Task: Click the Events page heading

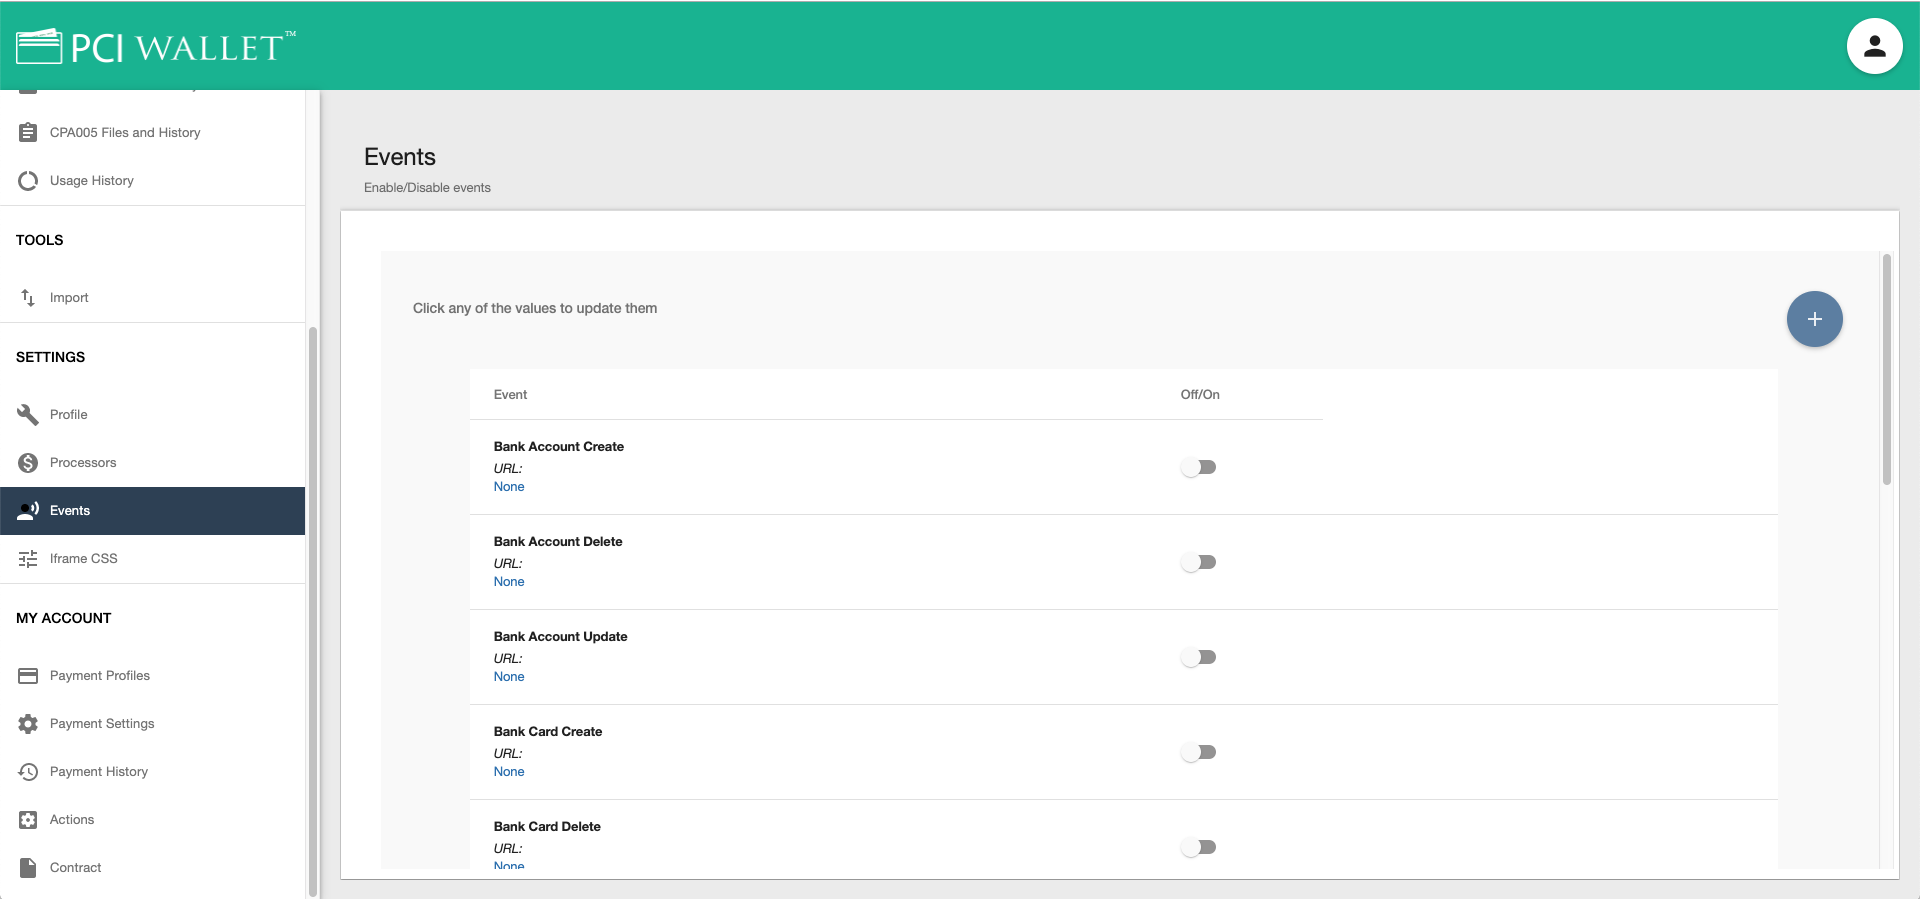Action: coord(400,157)
